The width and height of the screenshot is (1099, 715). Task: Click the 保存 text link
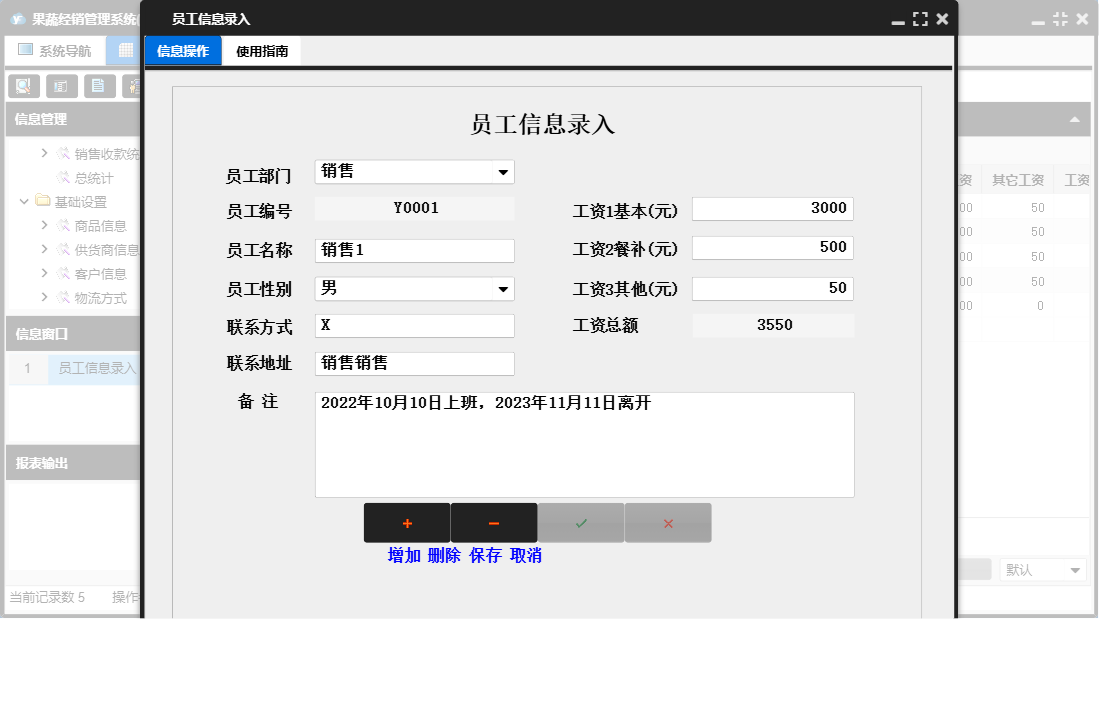pyautogui.click(x=486, y=555)
